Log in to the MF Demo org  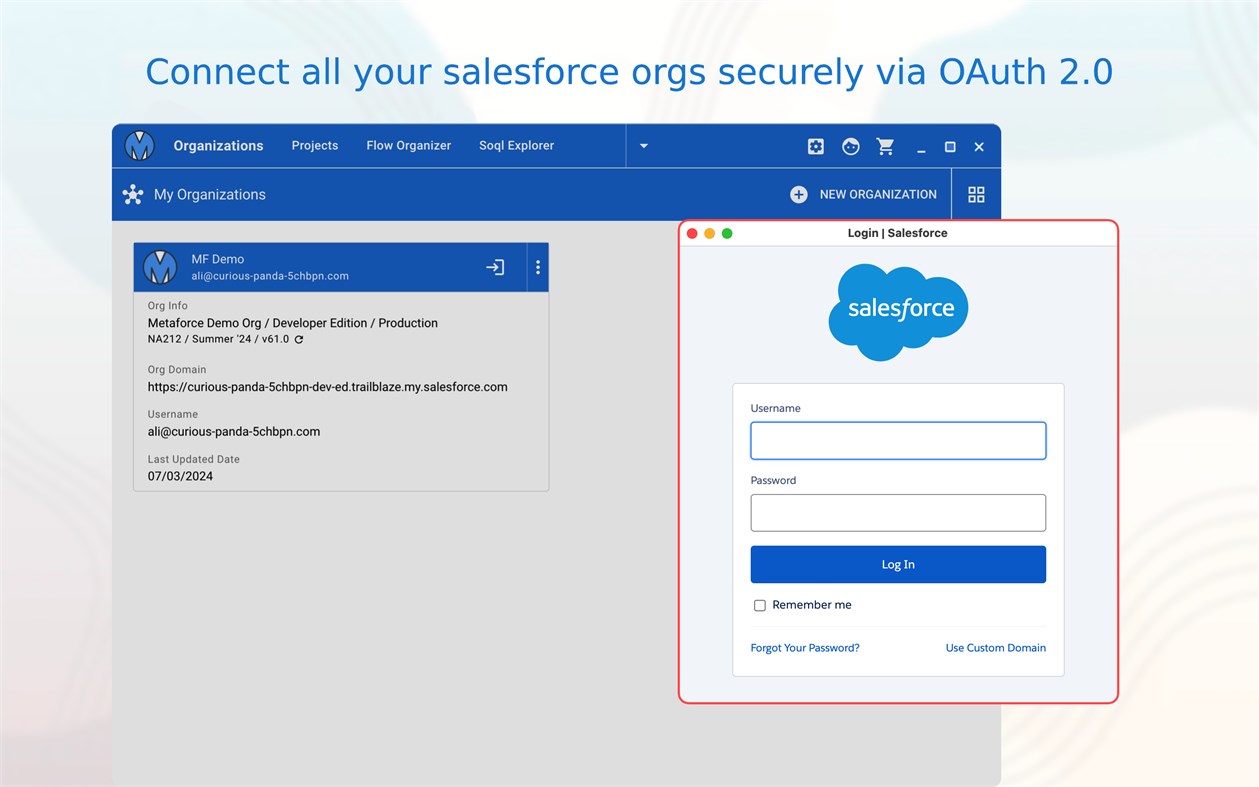point(495,267)
